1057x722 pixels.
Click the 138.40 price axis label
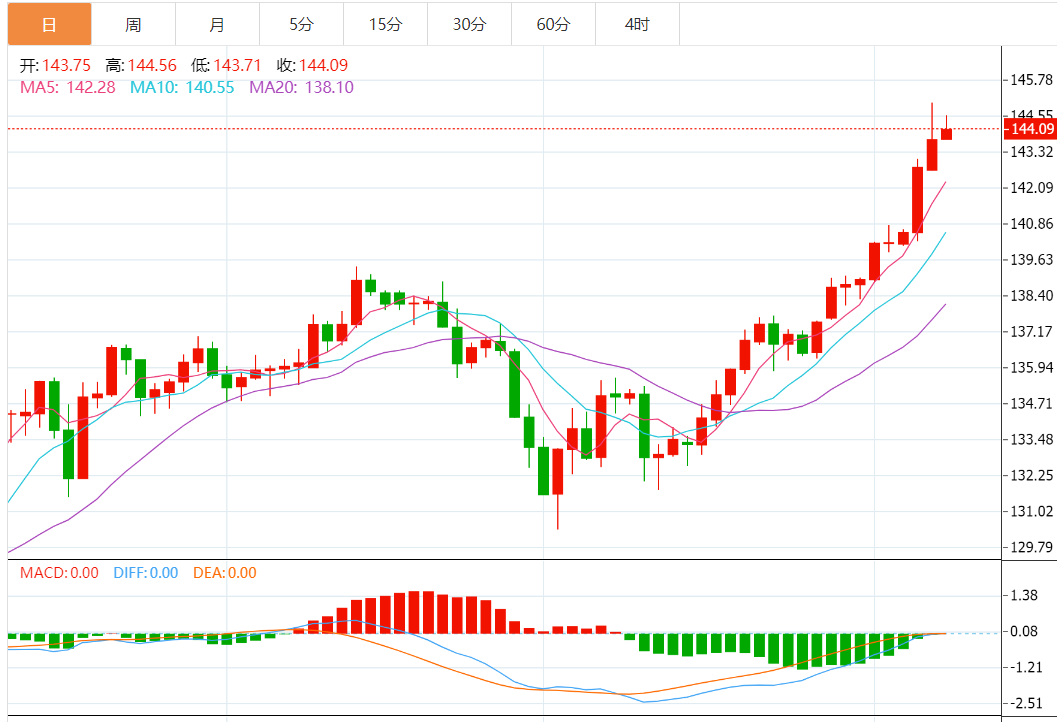click(1031, 295)
